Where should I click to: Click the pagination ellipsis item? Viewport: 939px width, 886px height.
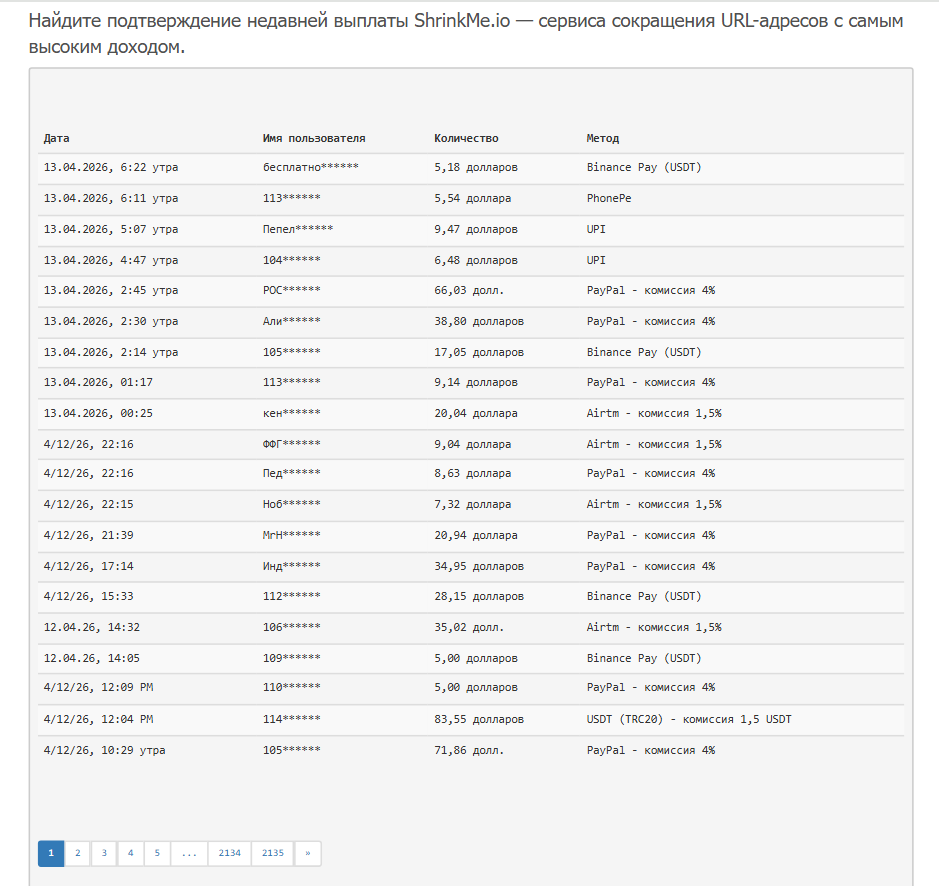tap(189, 853)
